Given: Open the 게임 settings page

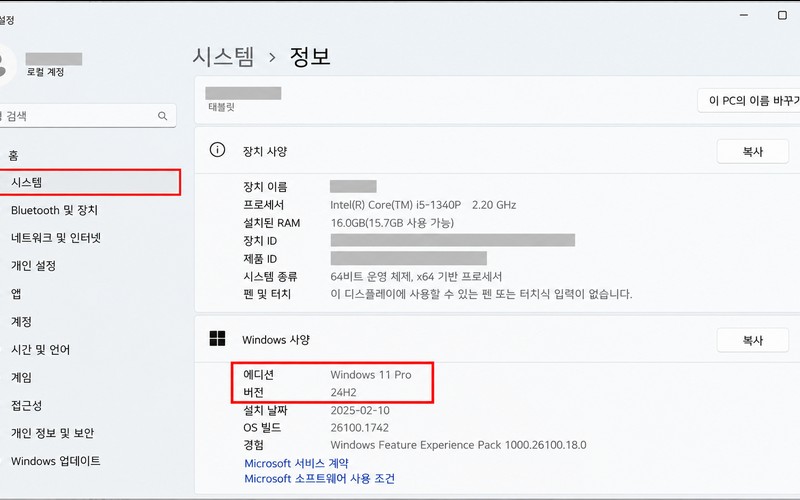Looking at the screenshot, I should (x=21, y=378).
